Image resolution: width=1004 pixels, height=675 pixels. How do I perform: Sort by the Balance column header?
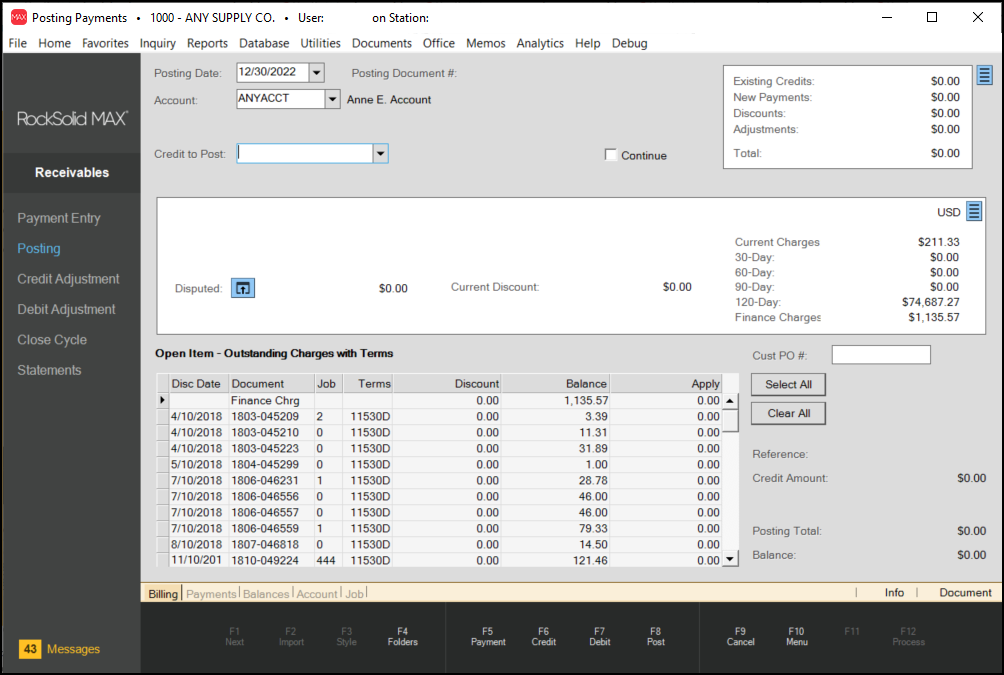click(x=555, y=384)
